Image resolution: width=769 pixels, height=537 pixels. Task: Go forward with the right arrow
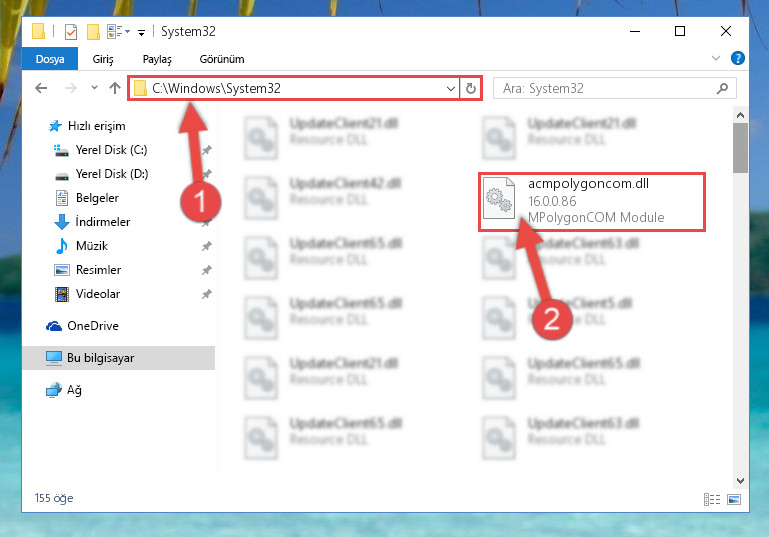71,88
